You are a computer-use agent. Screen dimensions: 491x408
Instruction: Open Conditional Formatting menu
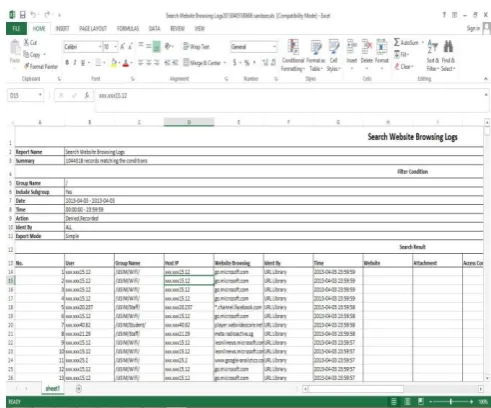293,55
